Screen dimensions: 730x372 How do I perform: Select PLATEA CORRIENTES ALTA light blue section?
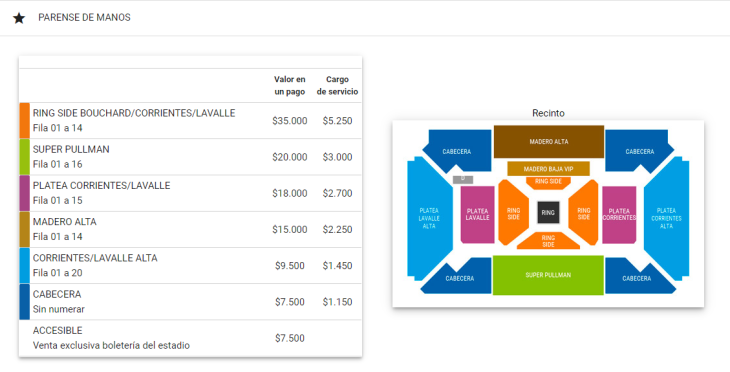(x=666, y=218)
